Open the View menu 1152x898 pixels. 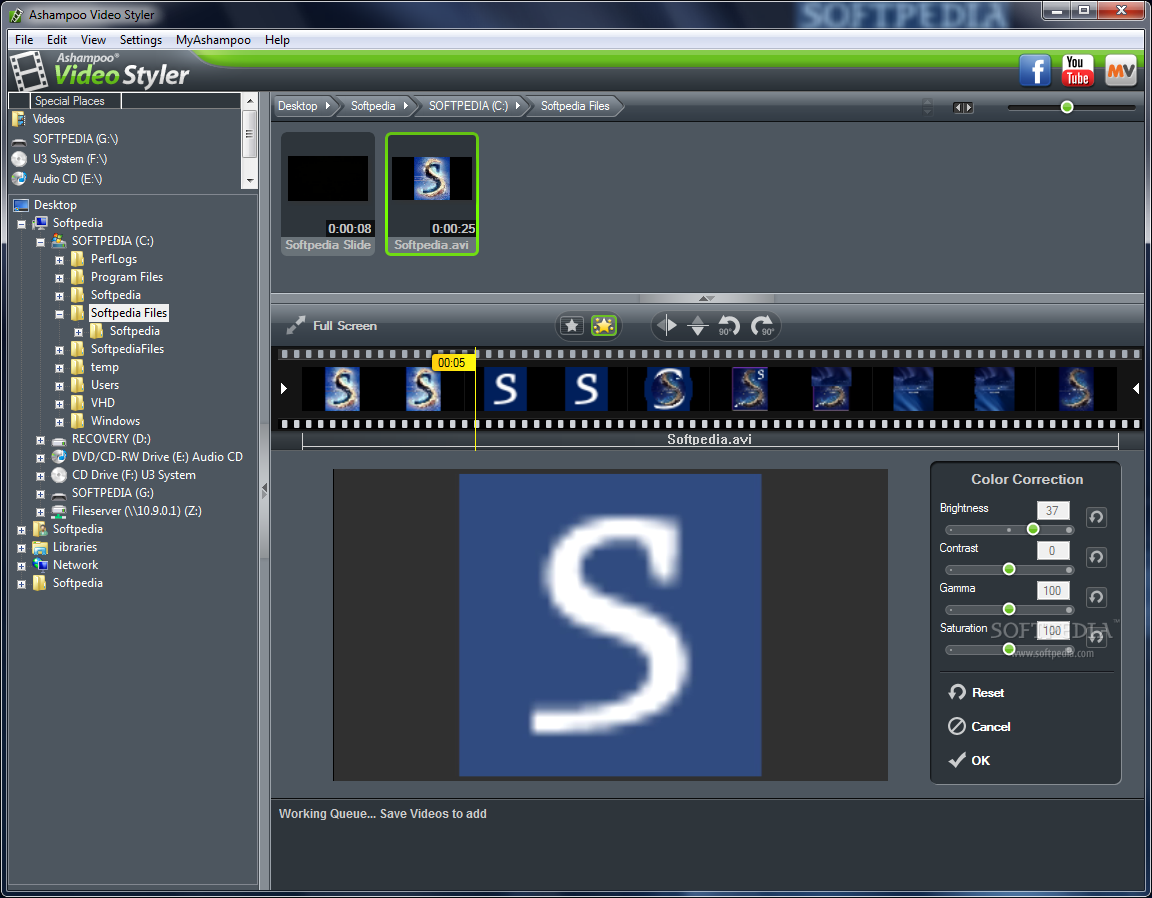coord(93,40)
